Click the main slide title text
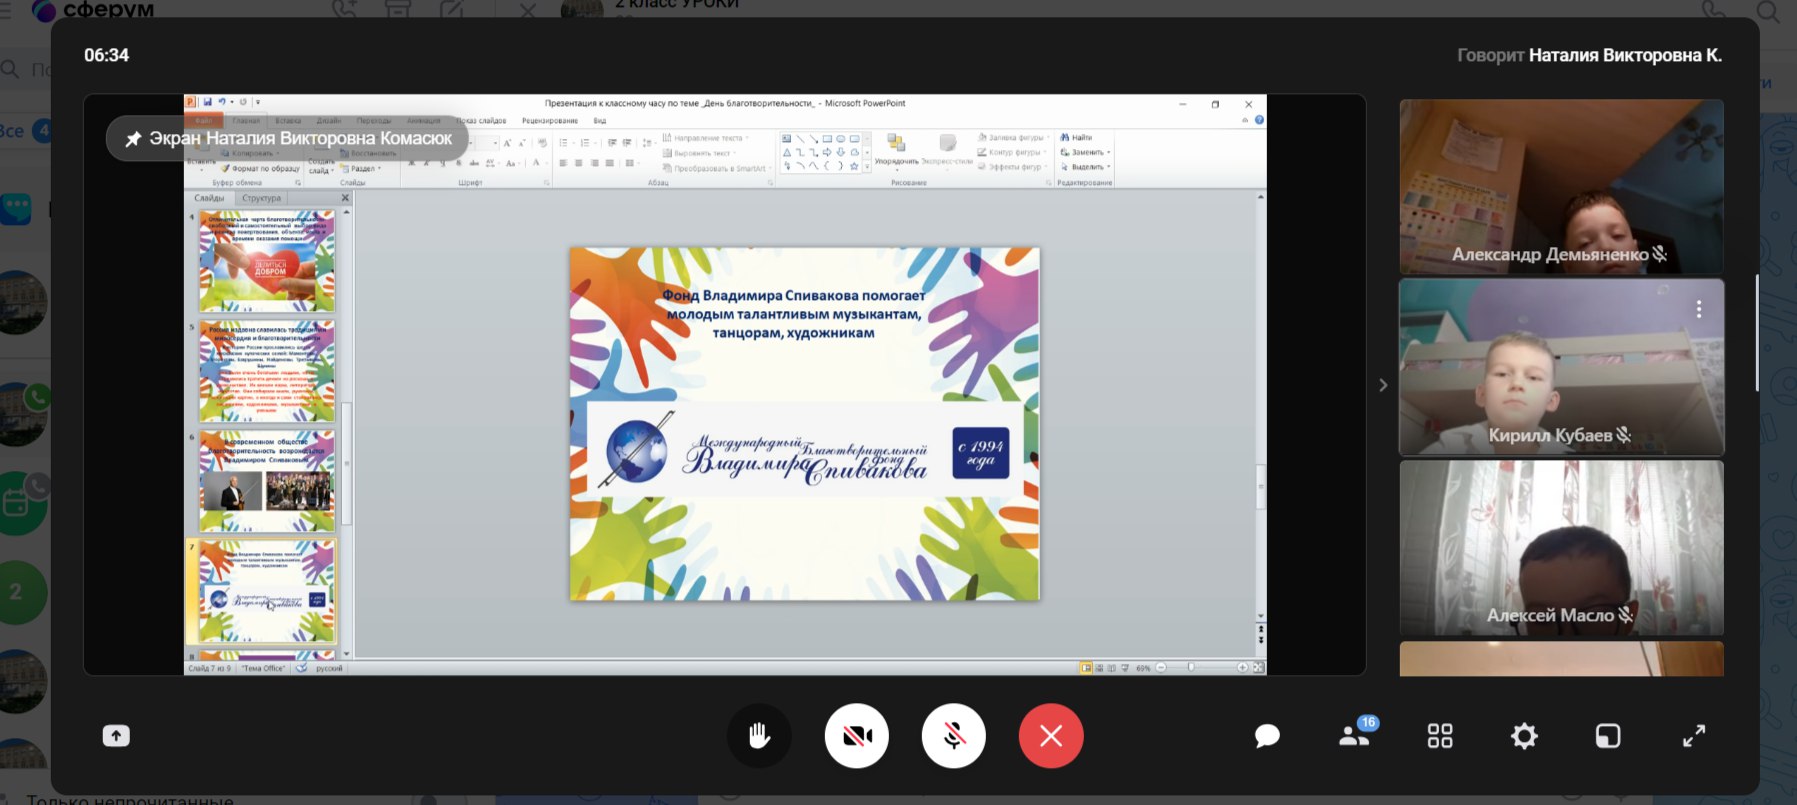 pos(793,314)
